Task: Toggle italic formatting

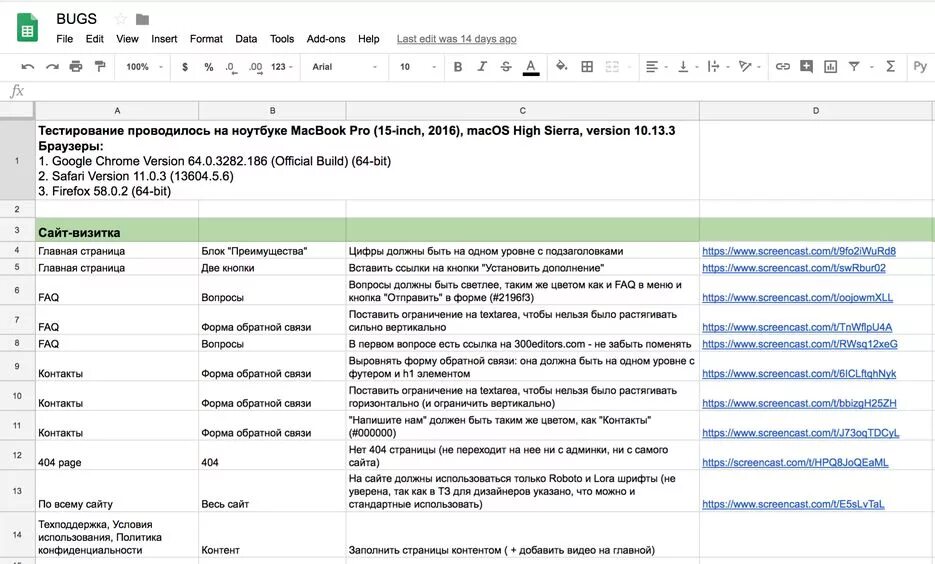Action: (x=482, y=67)
